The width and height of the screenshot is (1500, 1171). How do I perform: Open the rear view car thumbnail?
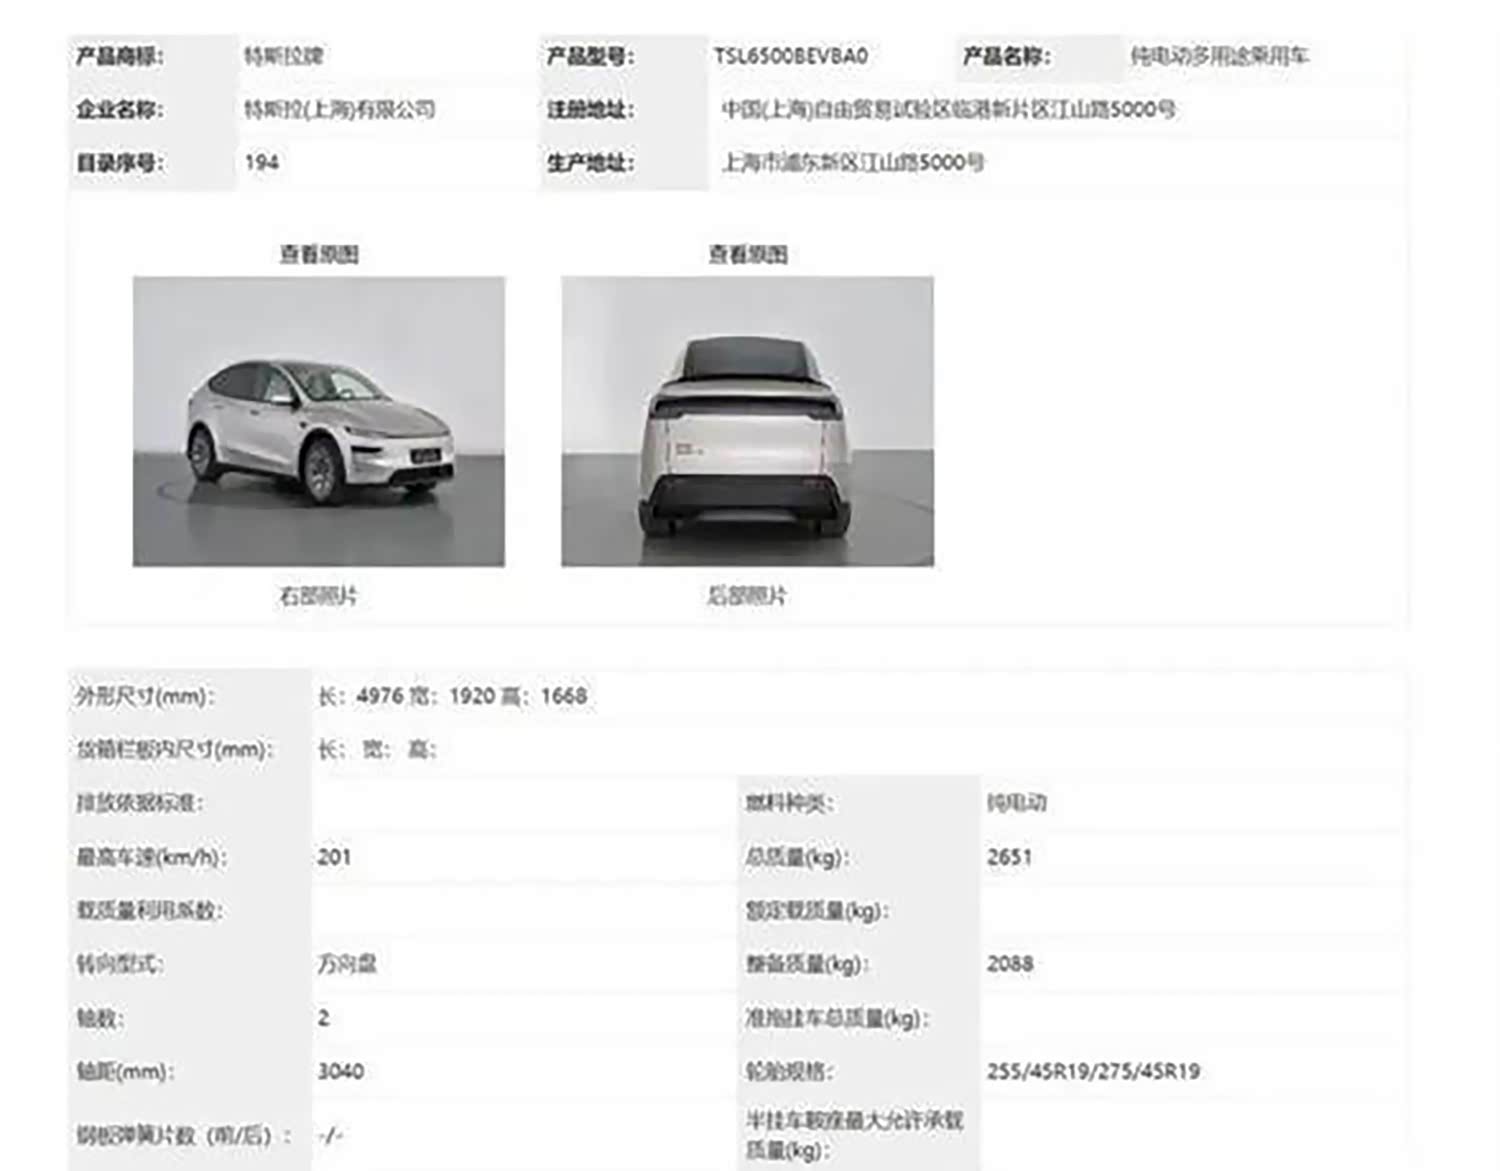coord(747,421)
